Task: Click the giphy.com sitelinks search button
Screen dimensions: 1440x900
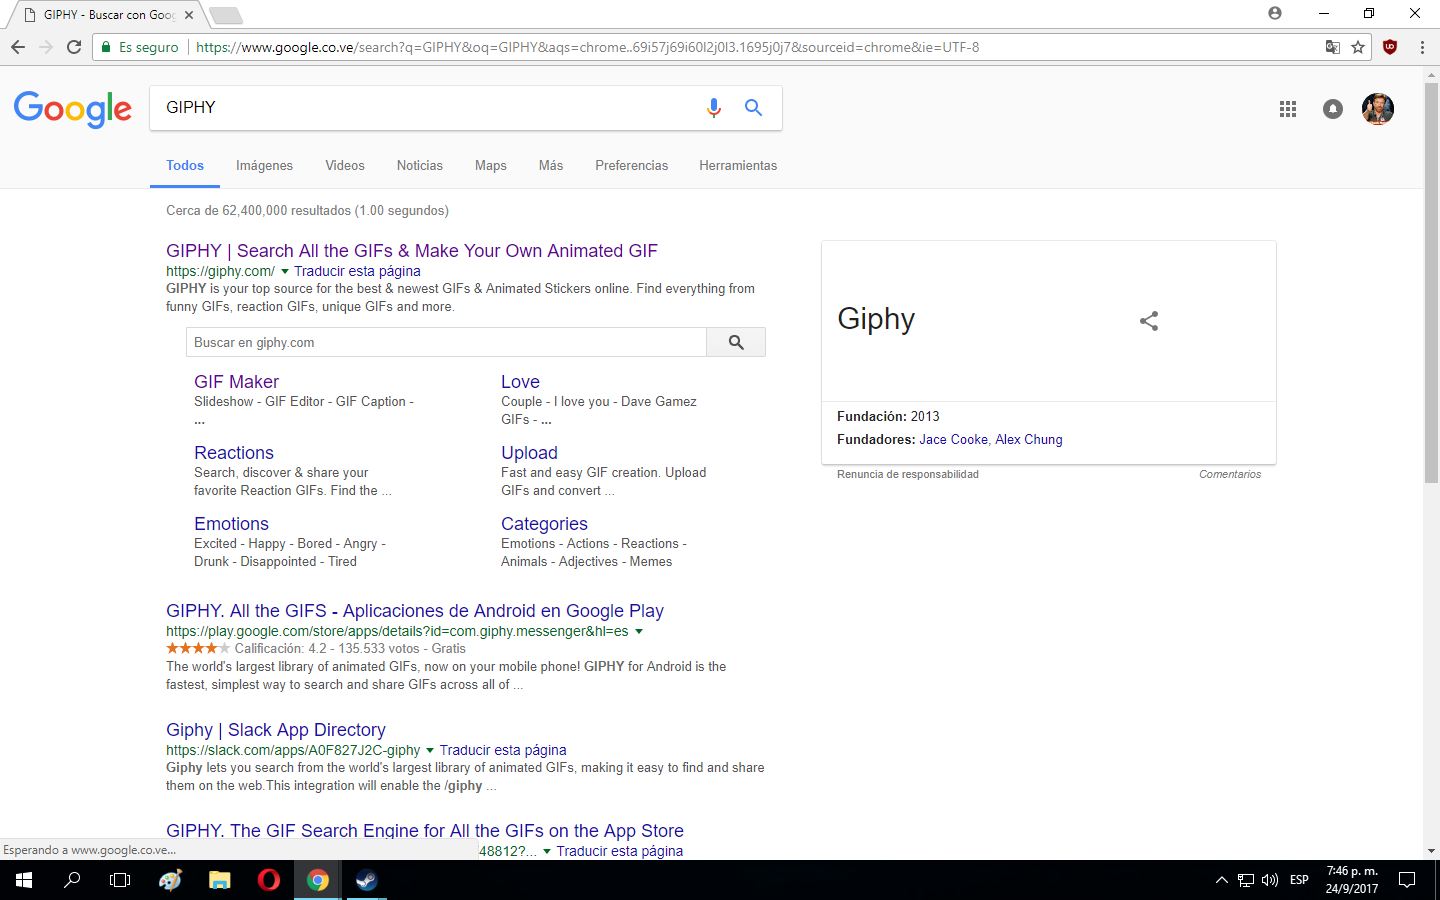Action: [736, 342]
